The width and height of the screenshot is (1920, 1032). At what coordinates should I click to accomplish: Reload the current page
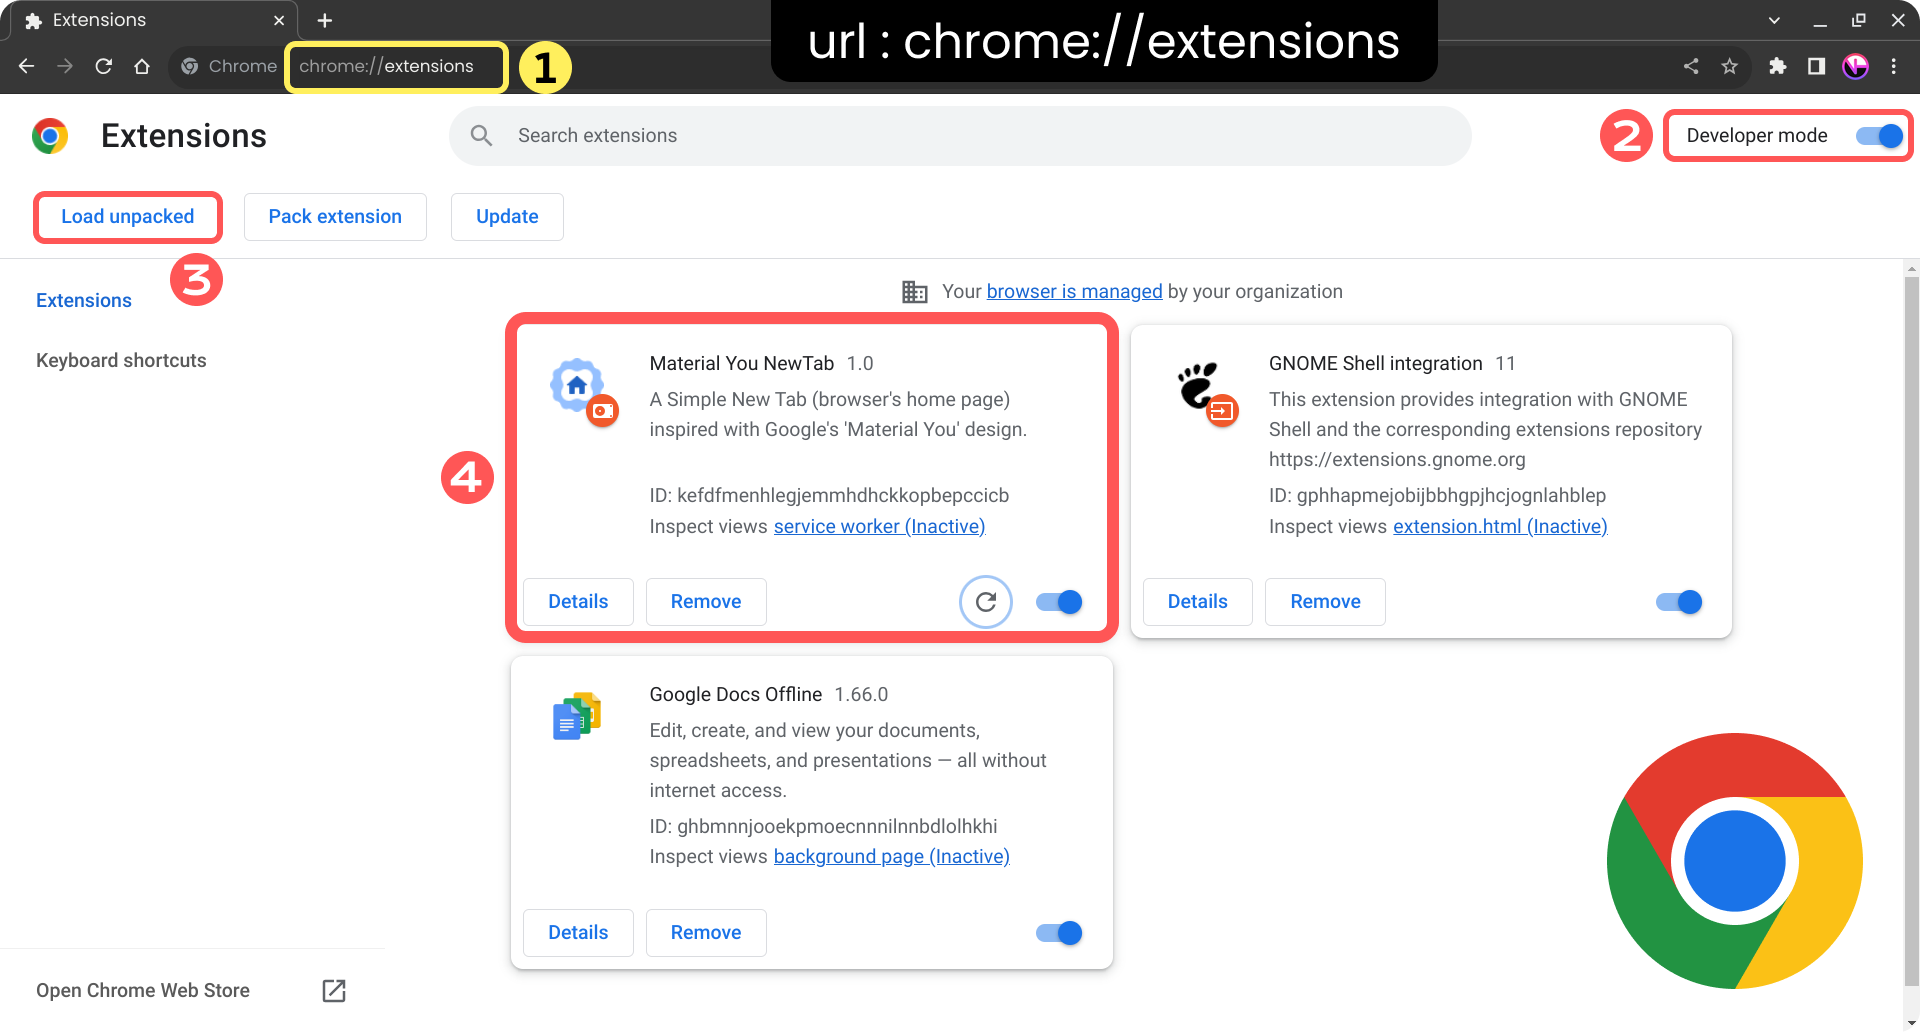(104, 66)
